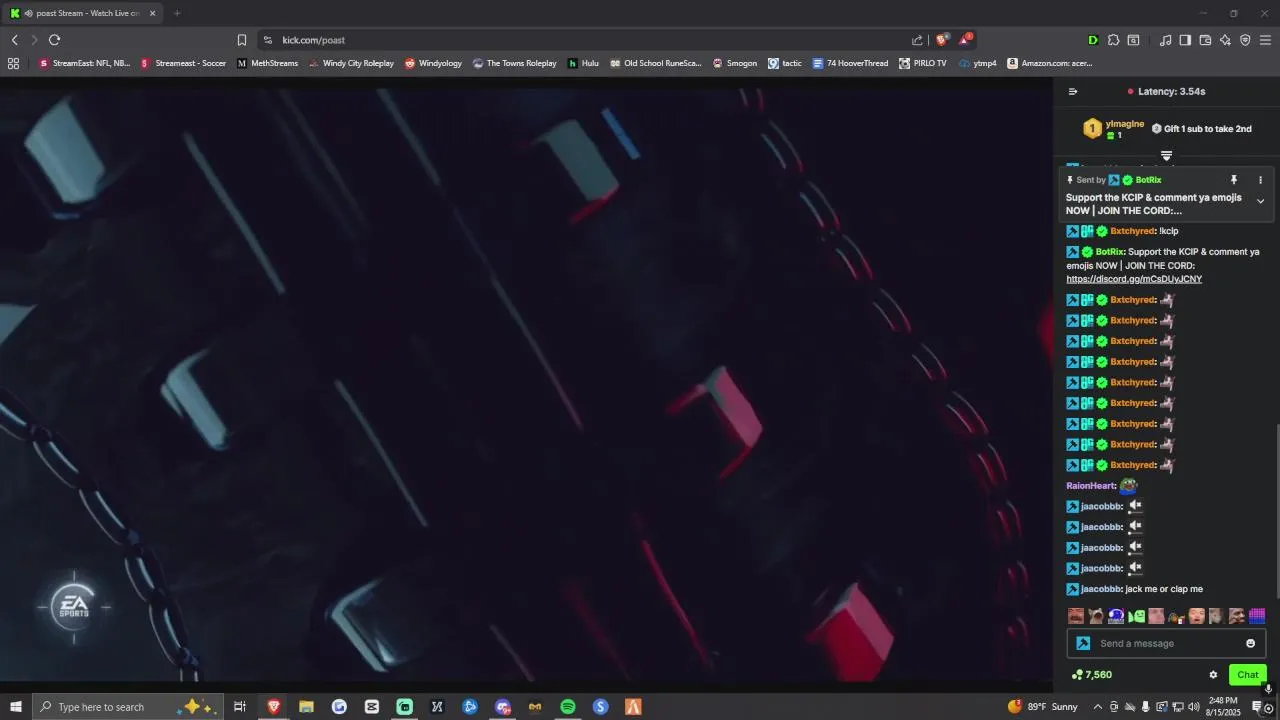The width and height of the screenshot is (1280, 720).
Task: Show hidden system tray icons
Action: [x=1098, y=707]
